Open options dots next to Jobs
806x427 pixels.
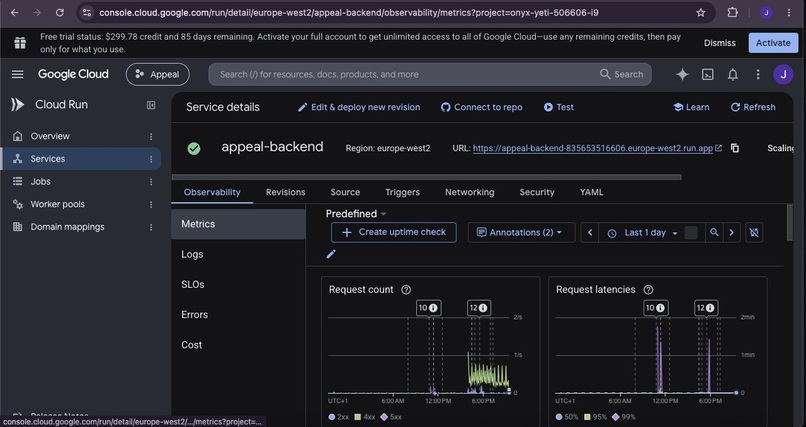coord(151,182)
